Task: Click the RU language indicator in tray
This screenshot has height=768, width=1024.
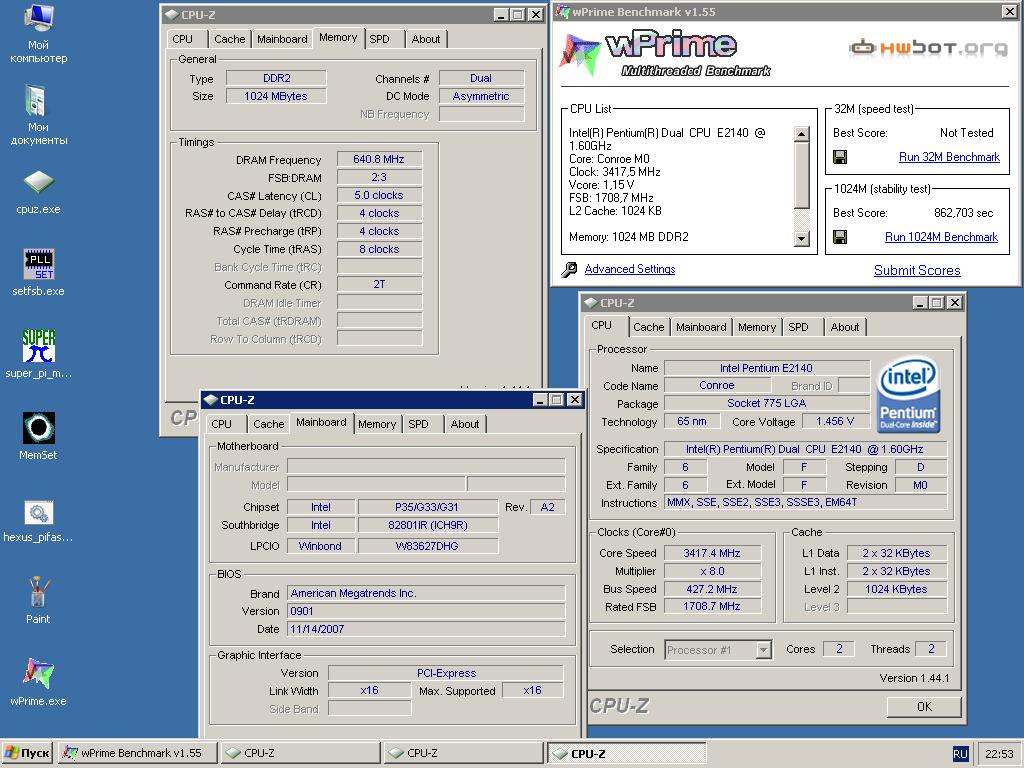Action: point(960,754)
